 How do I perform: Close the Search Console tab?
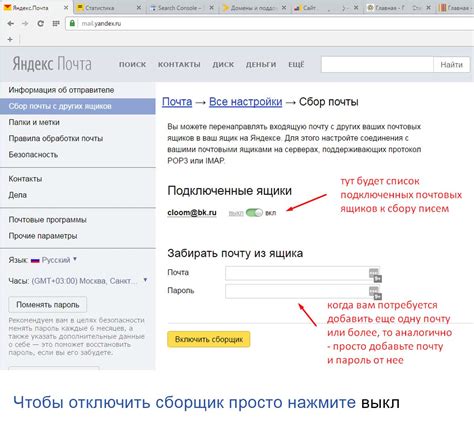(x=211, y=8)
